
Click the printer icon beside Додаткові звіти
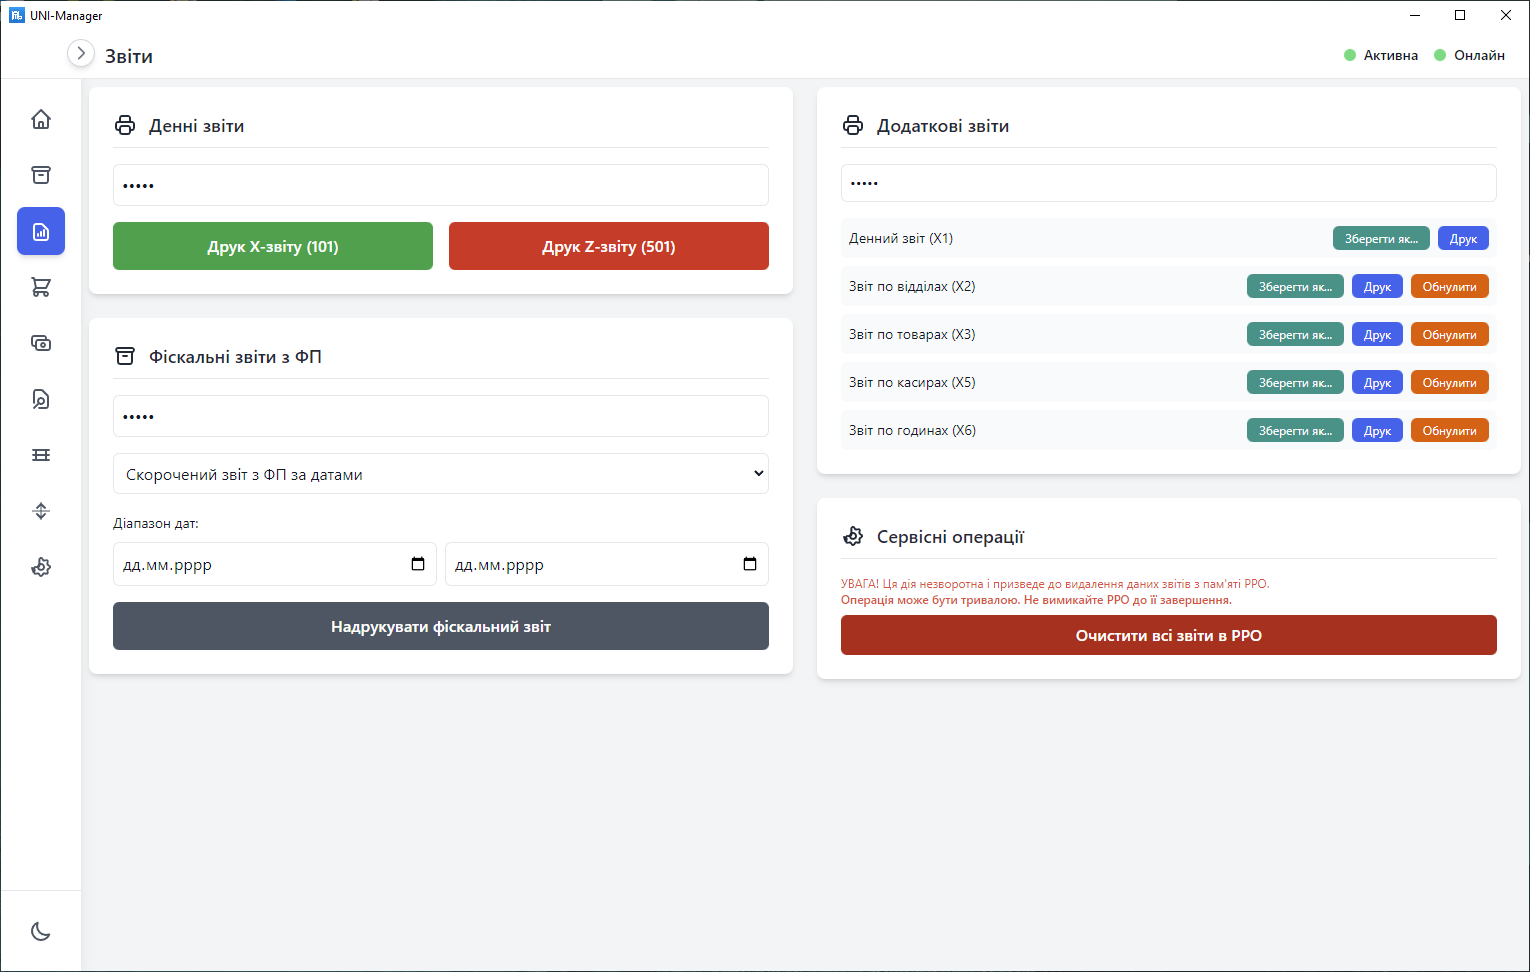pyautogui.click(x=853, y=126)
